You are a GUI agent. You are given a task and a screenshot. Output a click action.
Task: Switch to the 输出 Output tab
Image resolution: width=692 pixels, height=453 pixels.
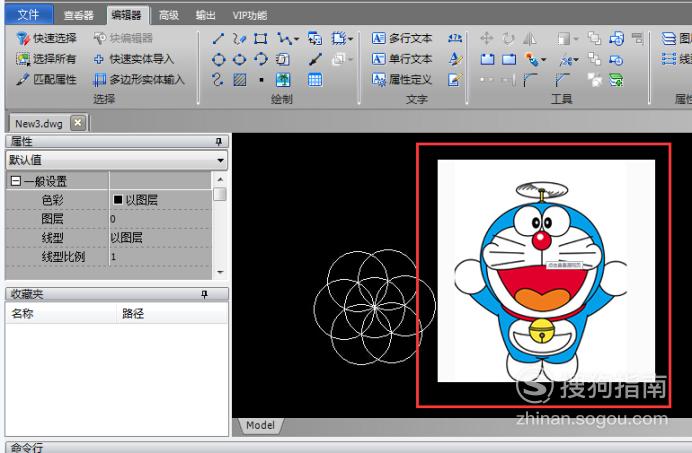[206, 15]
